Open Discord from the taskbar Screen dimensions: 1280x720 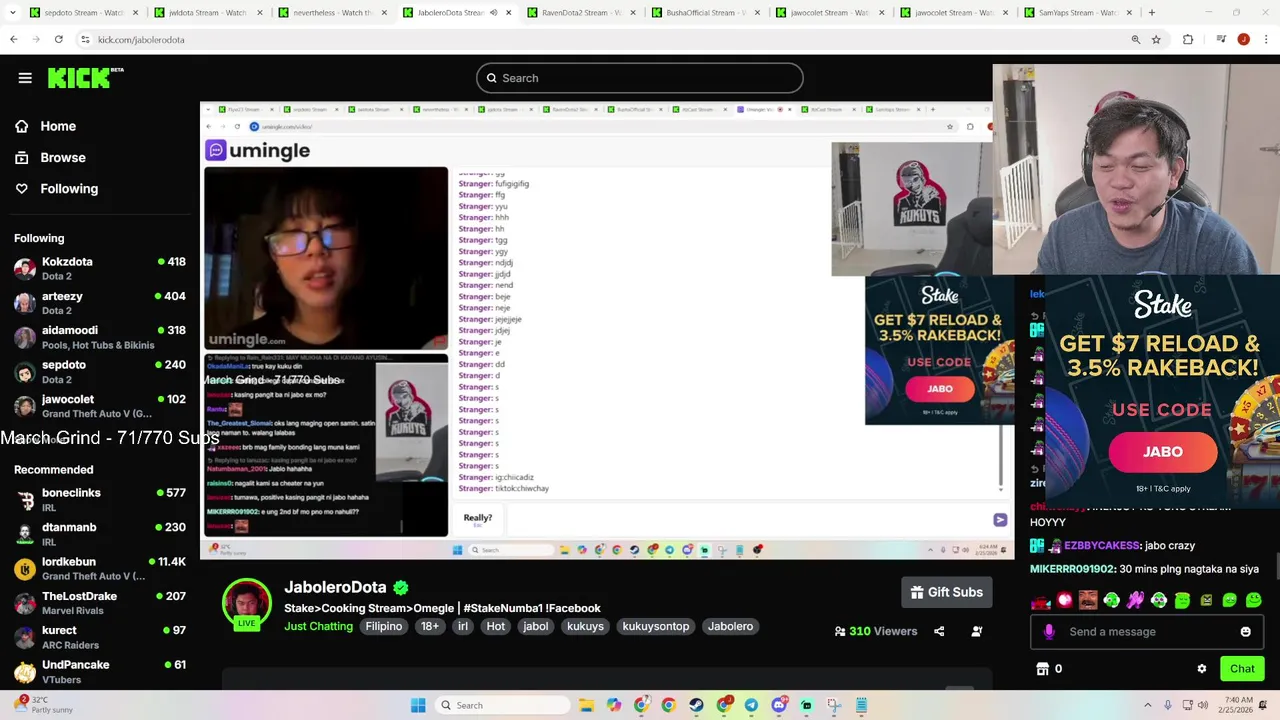tap(778, 705)
